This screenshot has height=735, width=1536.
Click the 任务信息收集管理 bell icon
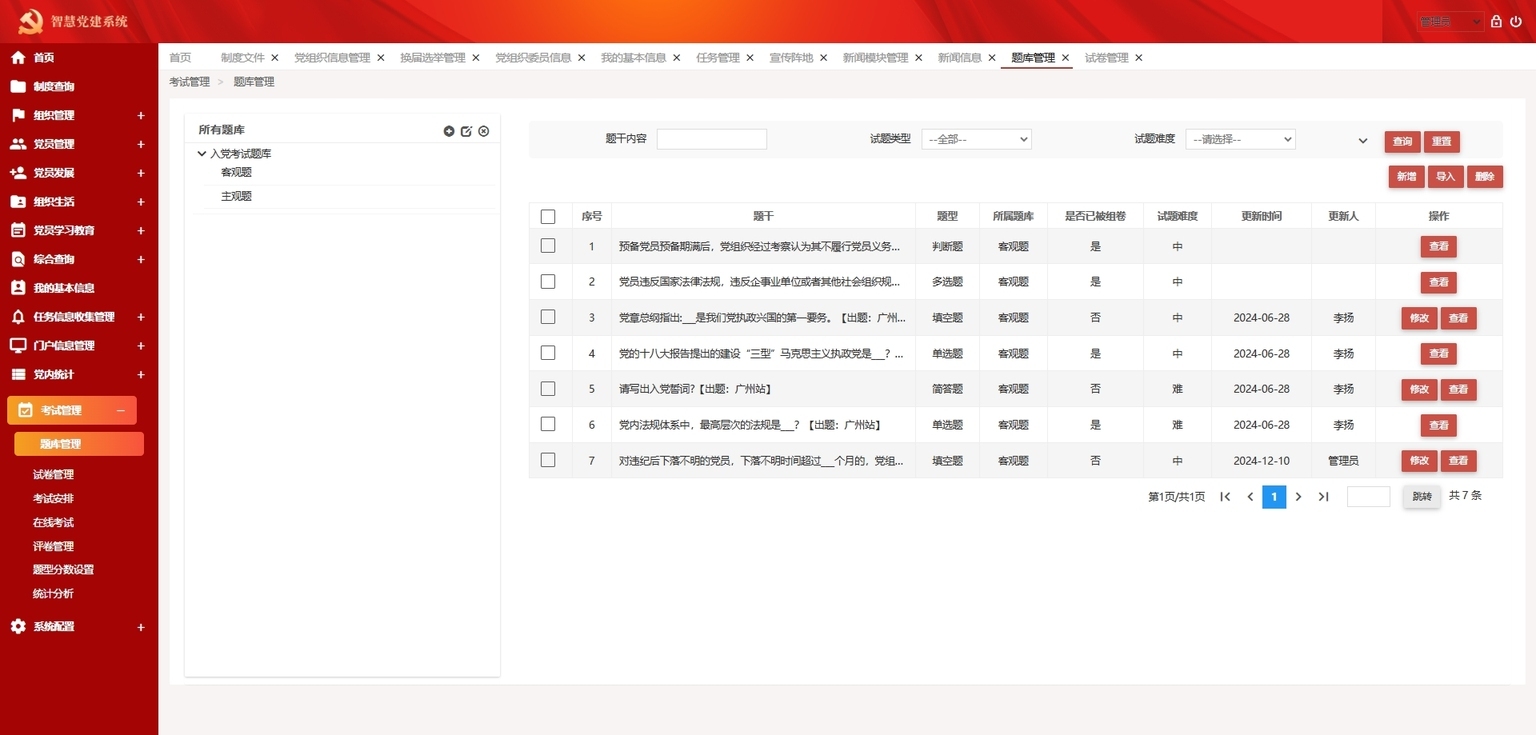[x=18, y=317]
